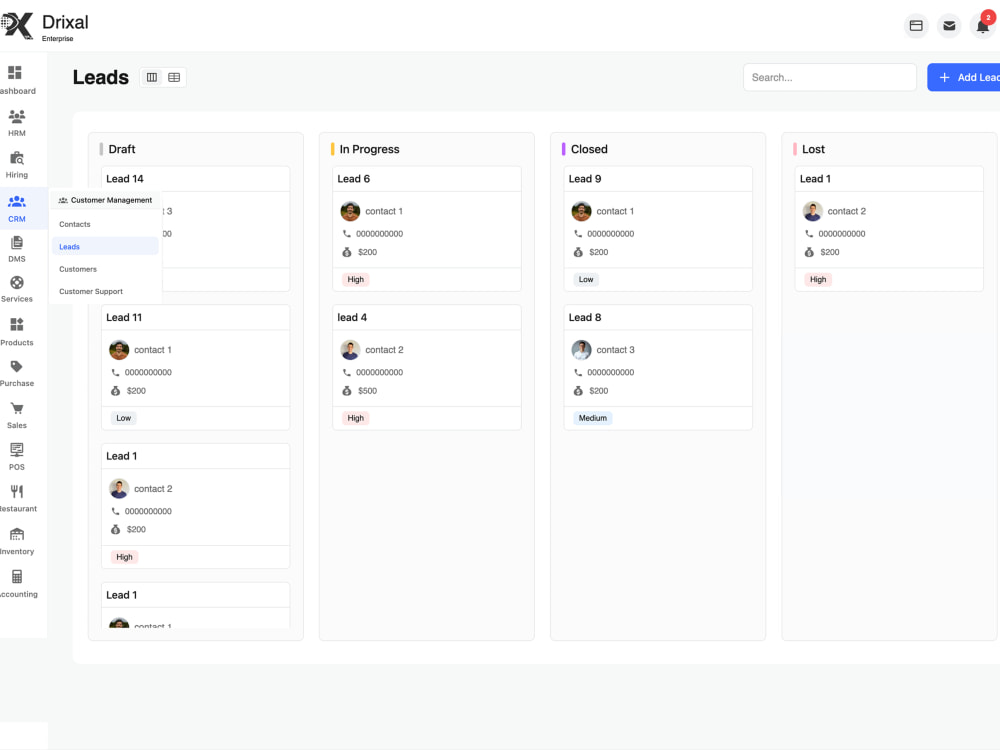Click contact 1 avatar on Lead 11
The image size is (1000, 750).
coord(119,349)
